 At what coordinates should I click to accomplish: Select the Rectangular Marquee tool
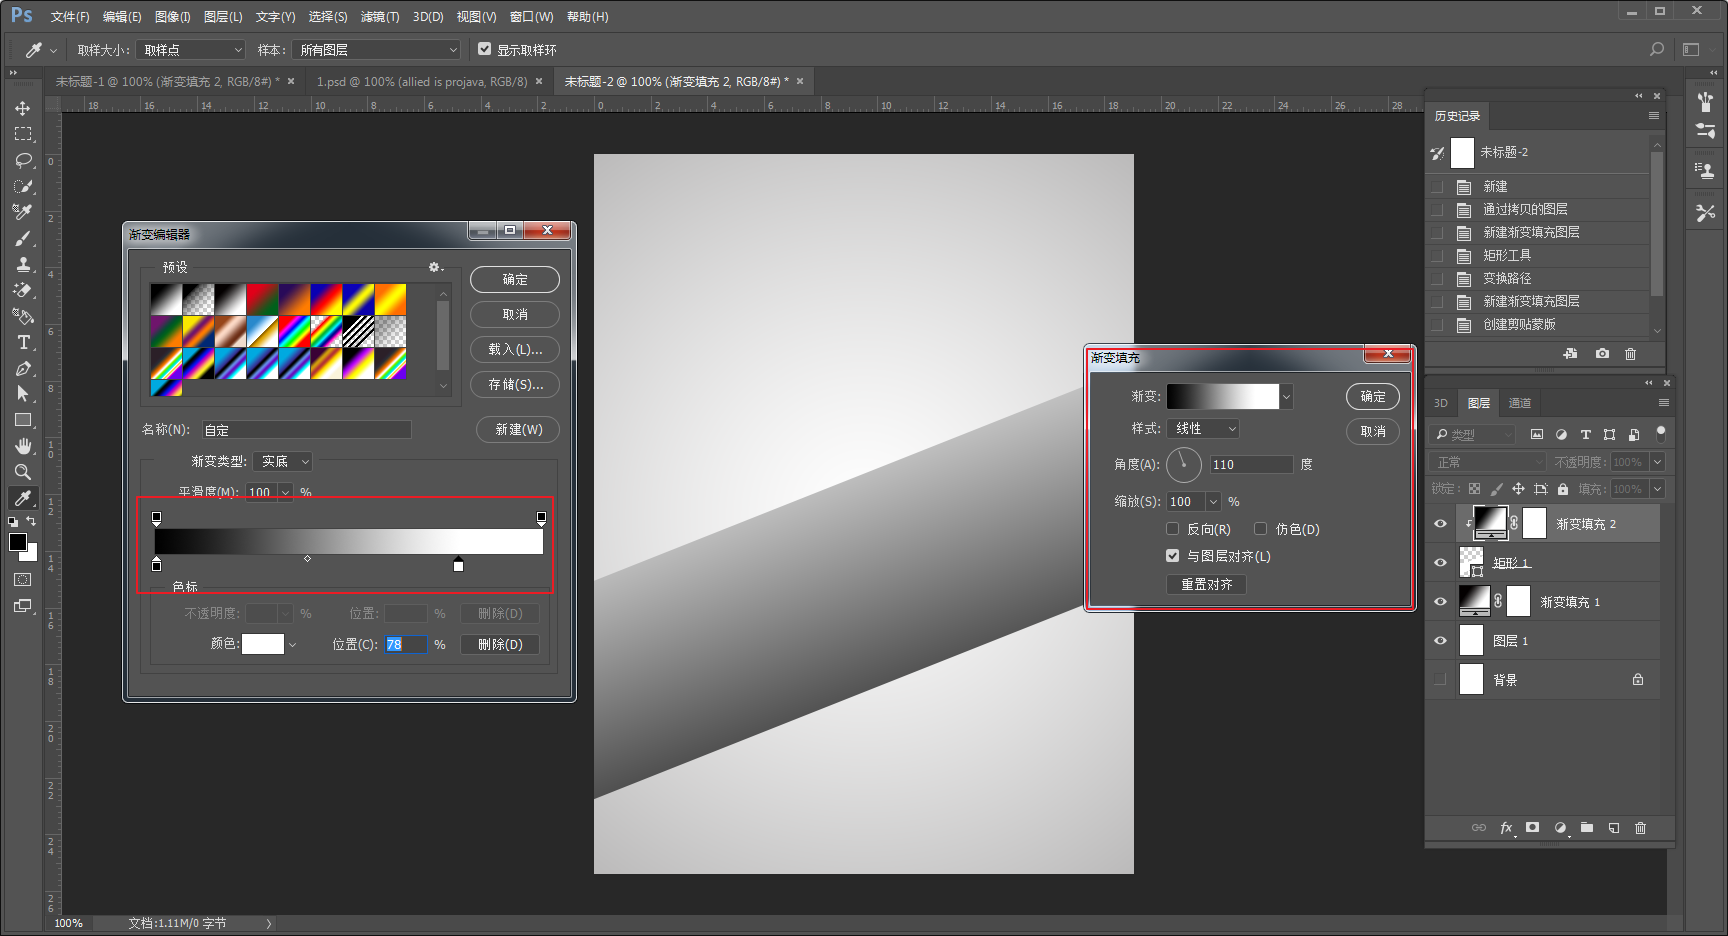(x=23, y=134)
